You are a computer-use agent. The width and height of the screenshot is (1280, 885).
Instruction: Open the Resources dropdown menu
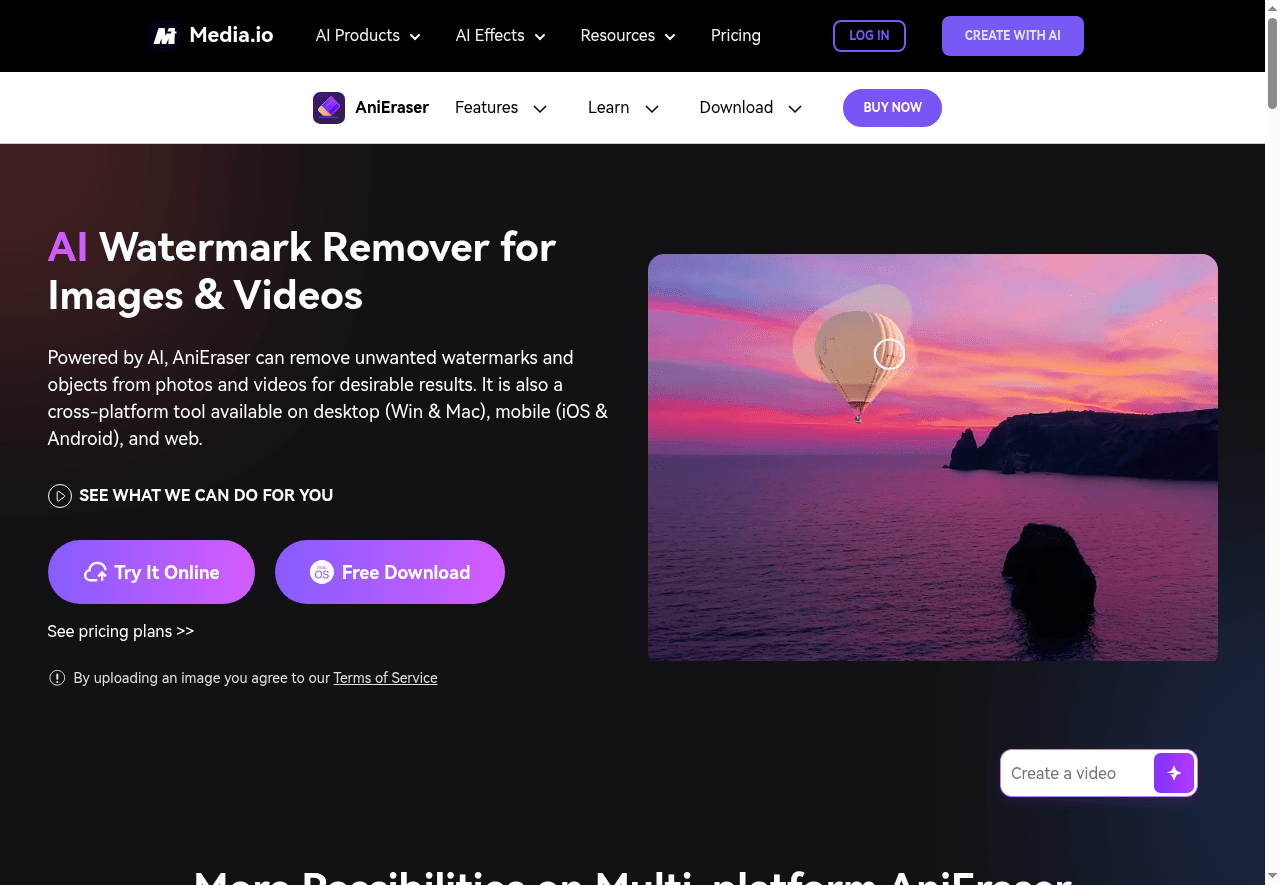[x=628, y=36]
